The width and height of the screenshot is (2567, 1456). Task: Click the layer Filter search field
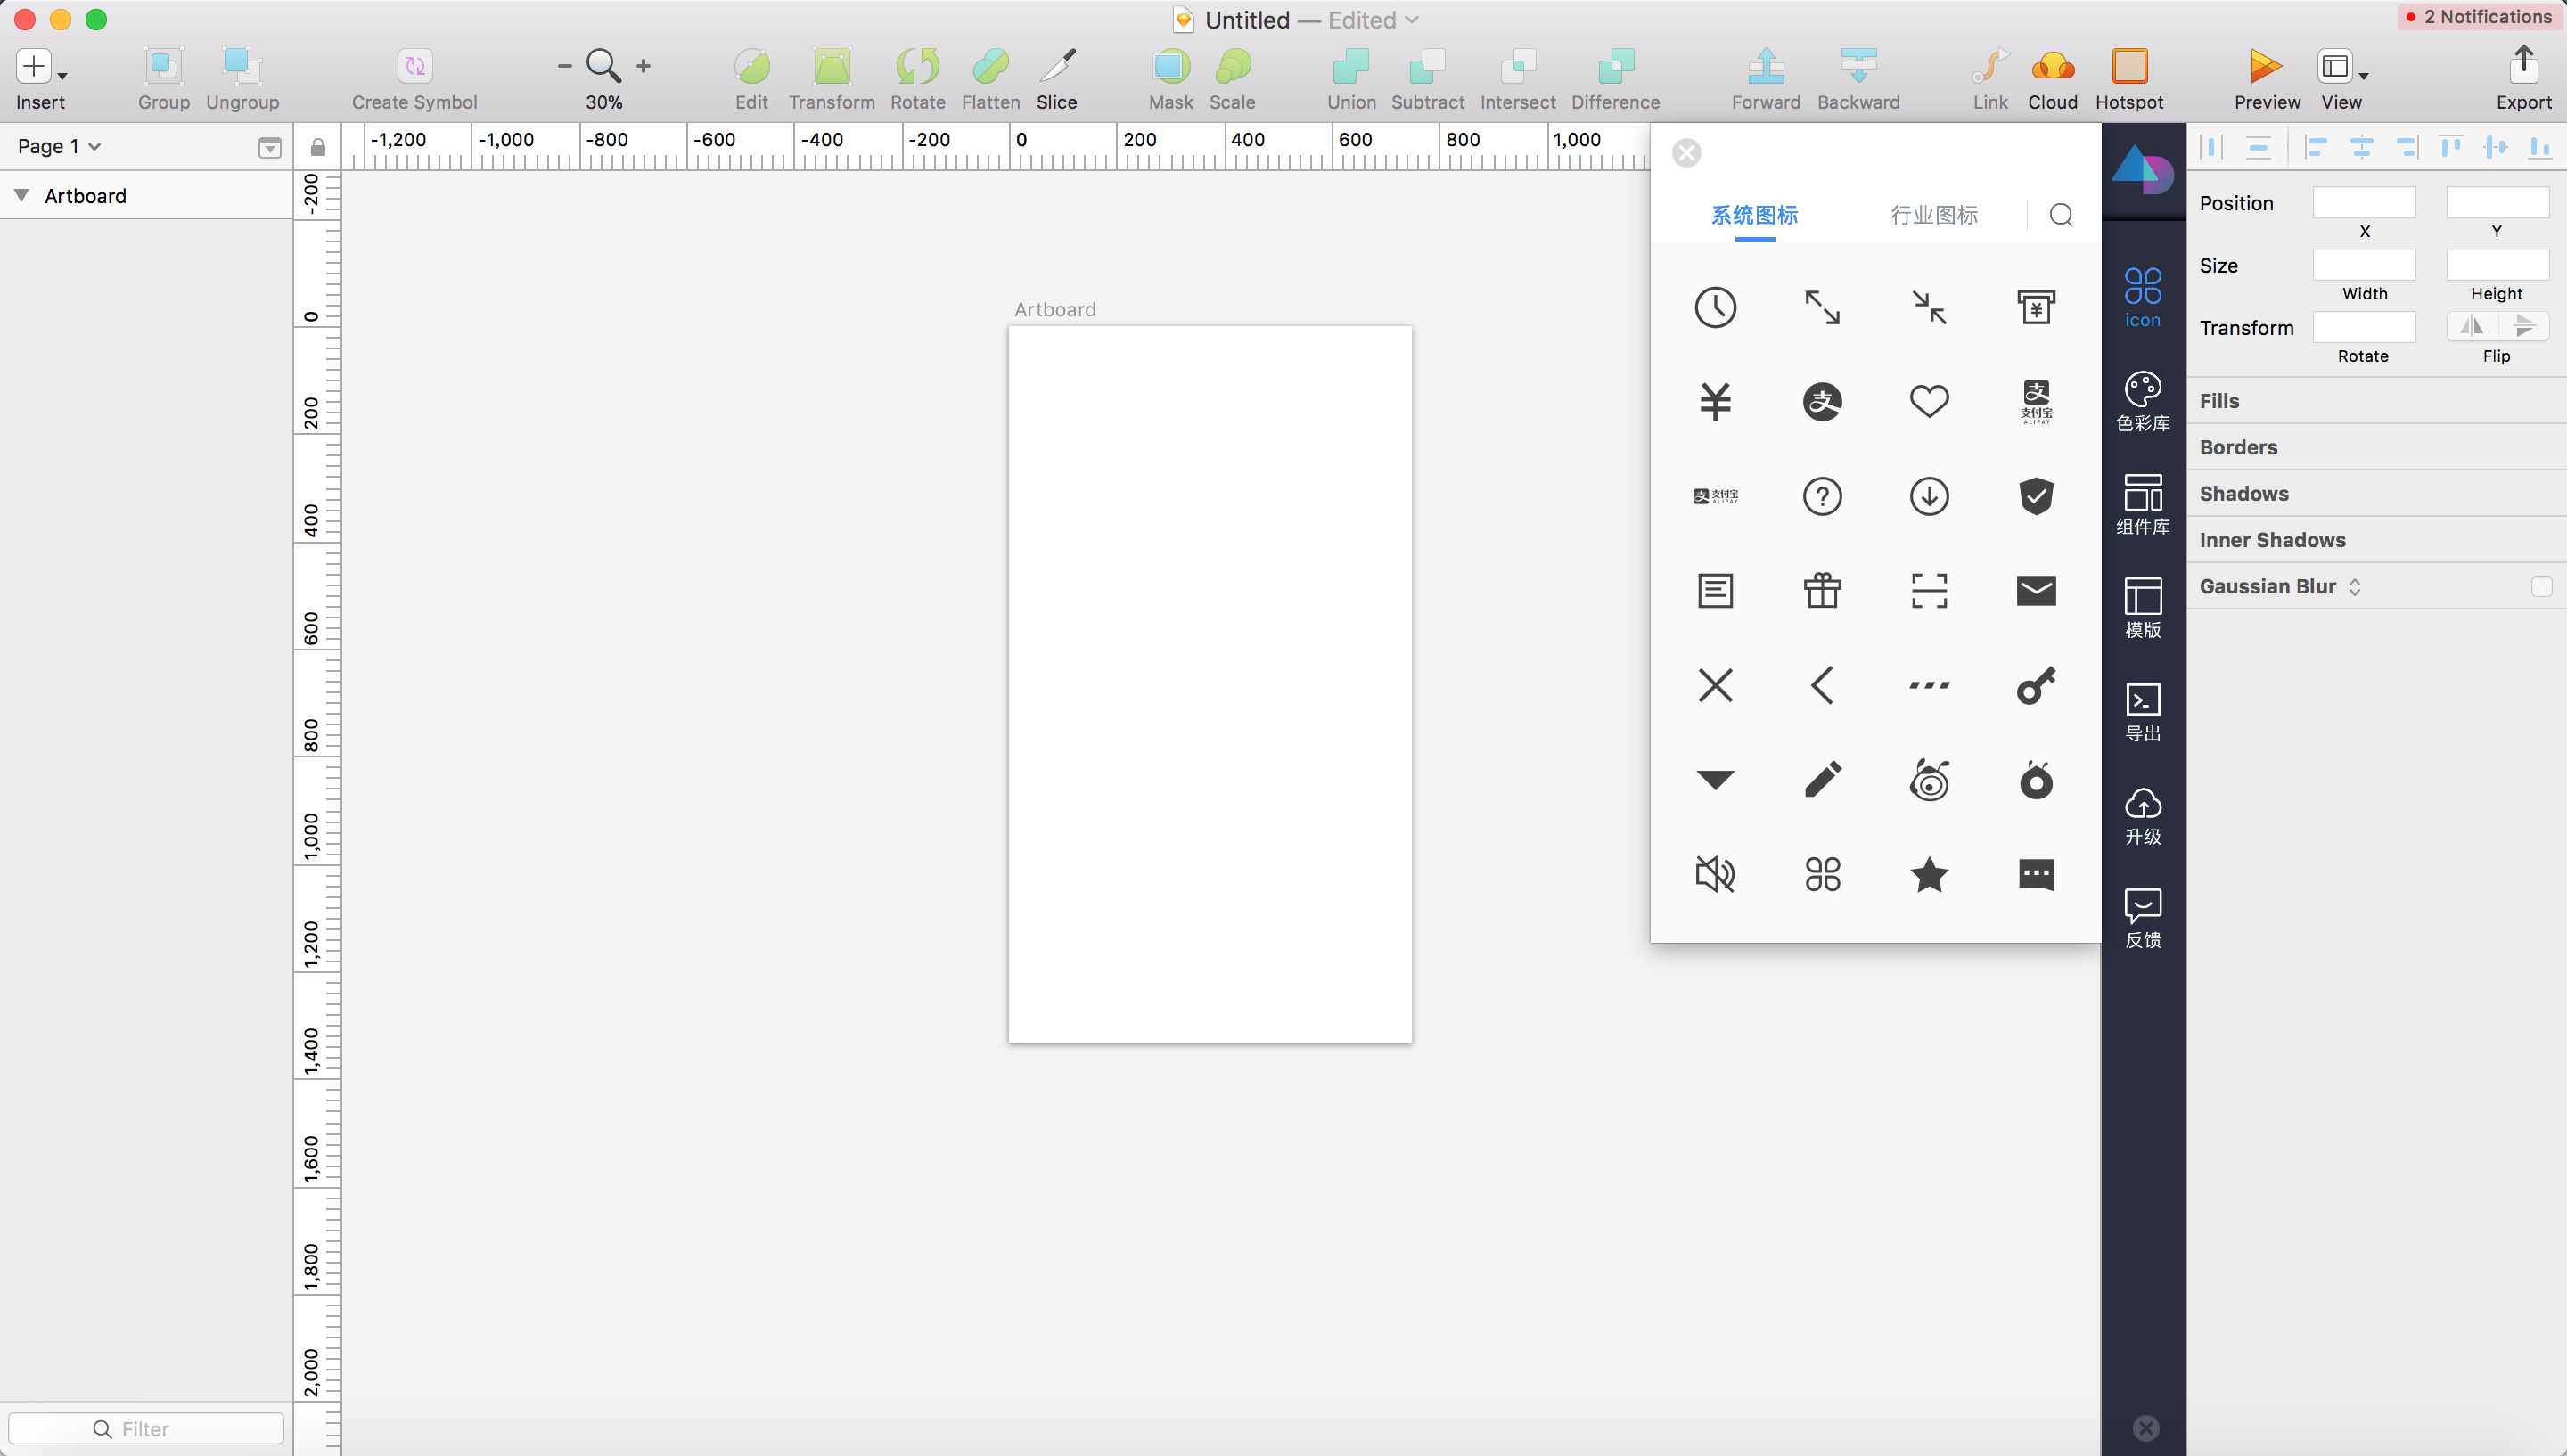[146, 1428]
